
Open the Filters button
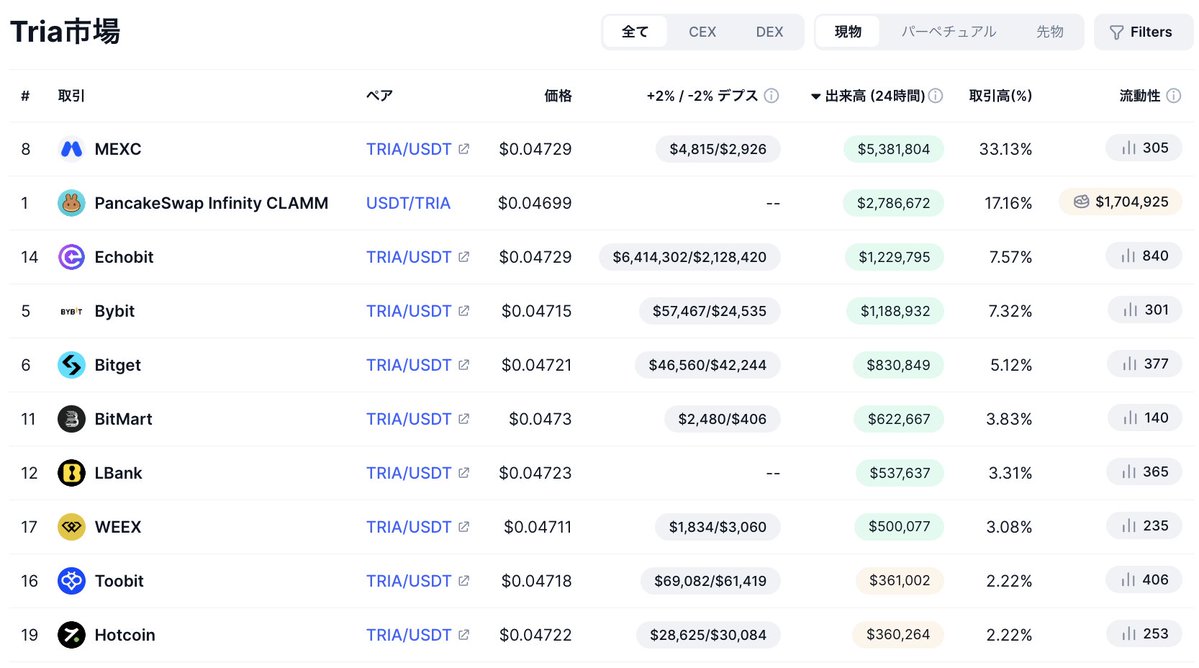pyautogui.click(x=1143, y=32)
